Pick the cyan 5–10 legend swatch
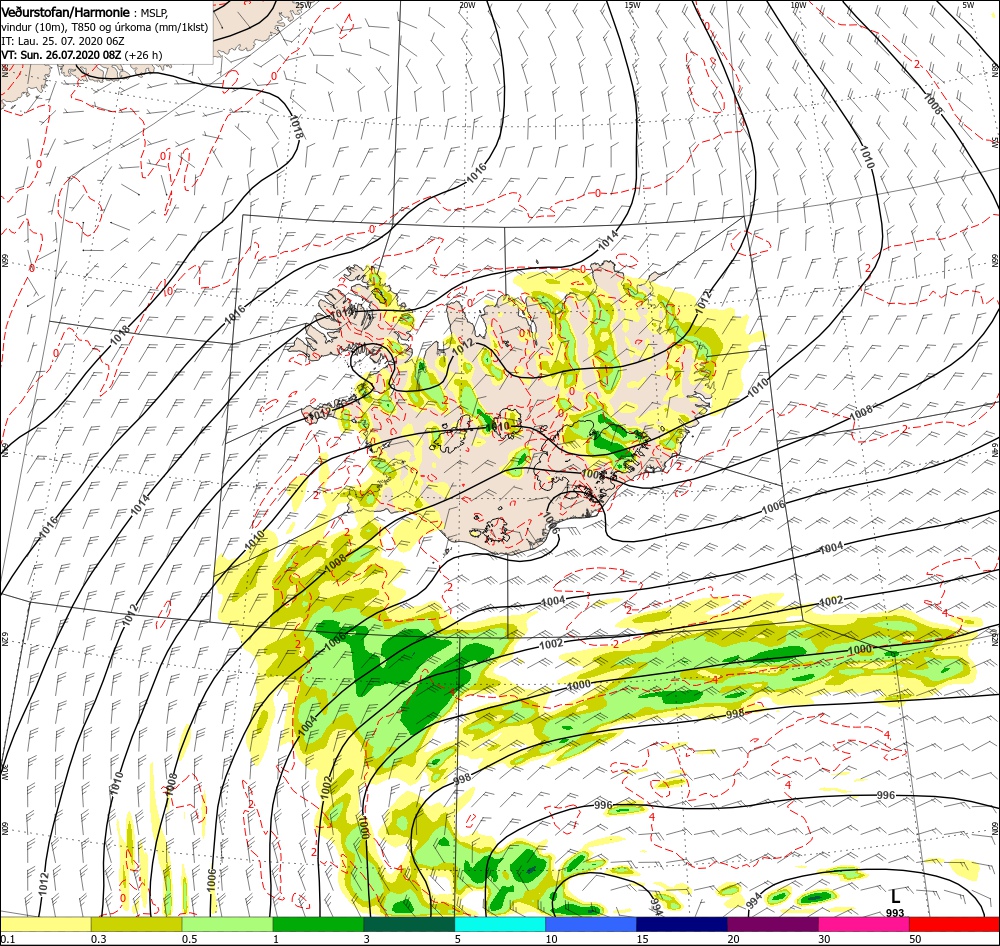Image resolution: width=1000 pixels, height=946 pixels. pyautogui.click(x=500, y=924)
